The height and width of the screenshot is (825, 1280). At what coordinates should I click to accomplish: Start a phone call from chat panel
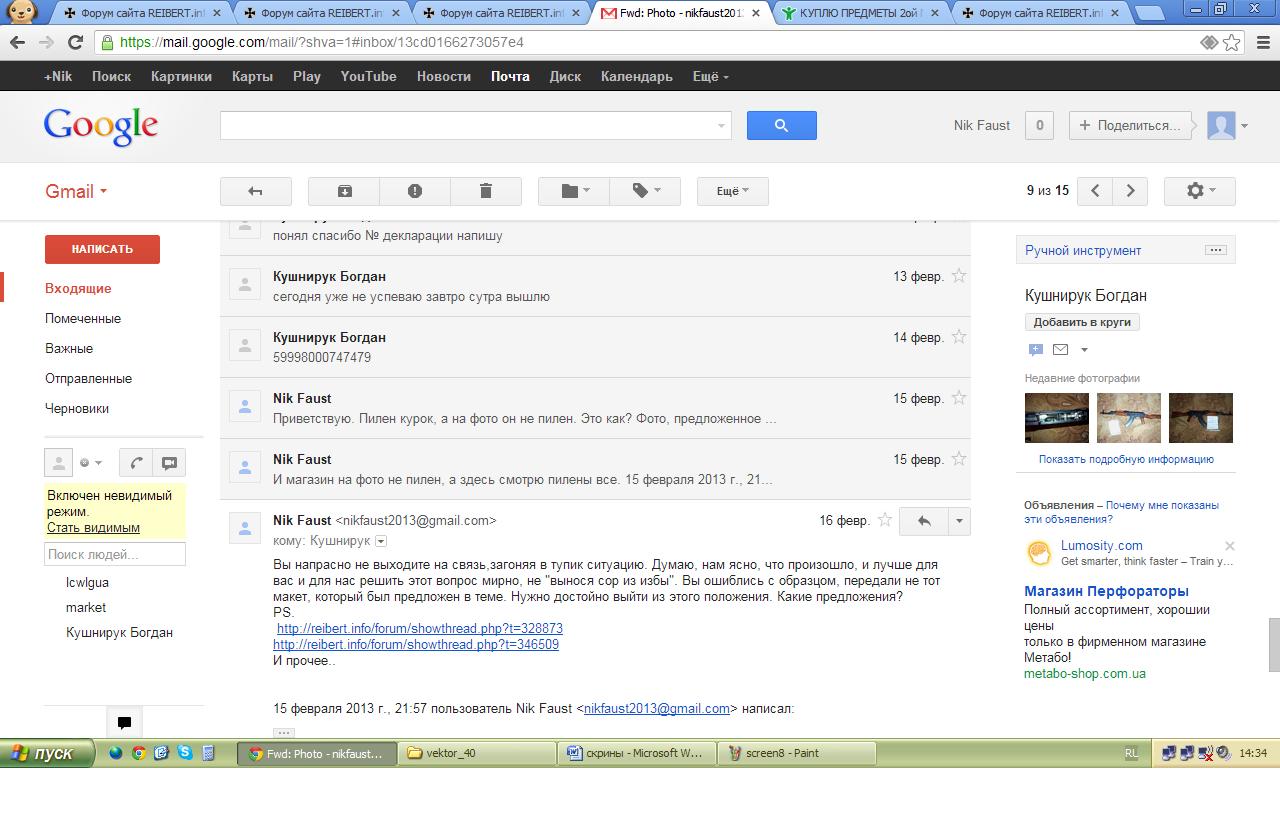coord(136,463)
